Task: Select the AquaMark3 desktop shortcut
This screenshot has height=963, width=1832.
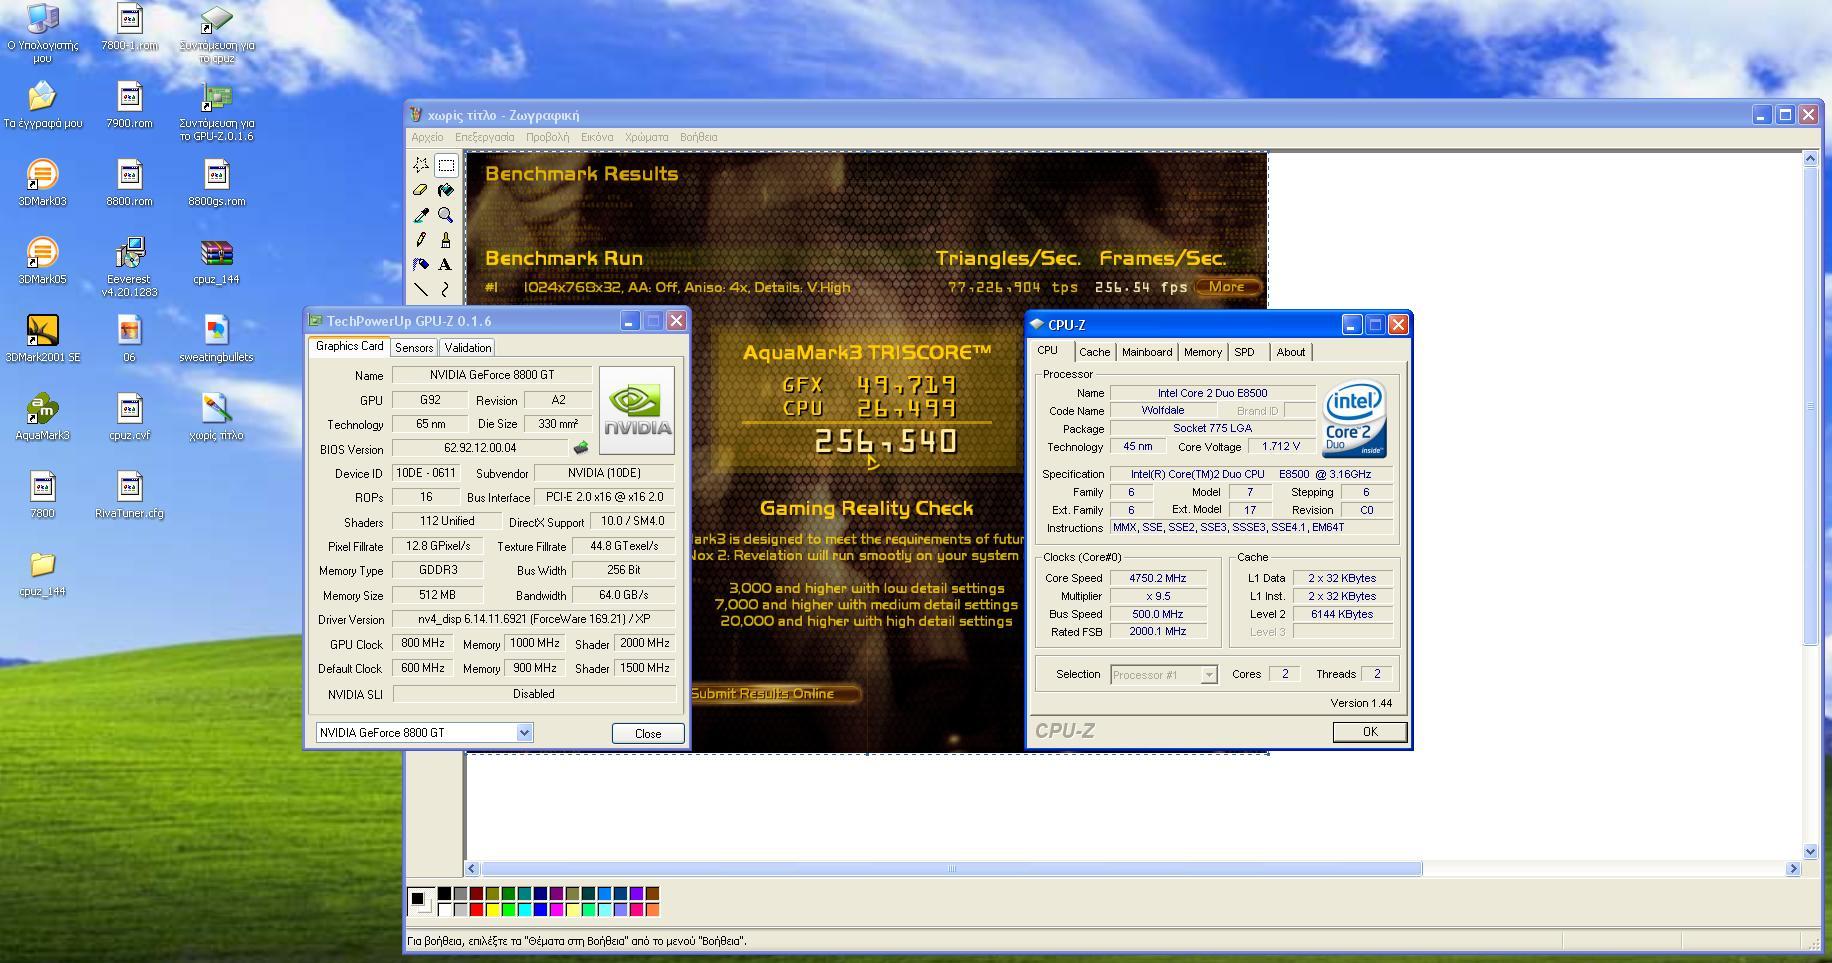Action: coord(42,417)
